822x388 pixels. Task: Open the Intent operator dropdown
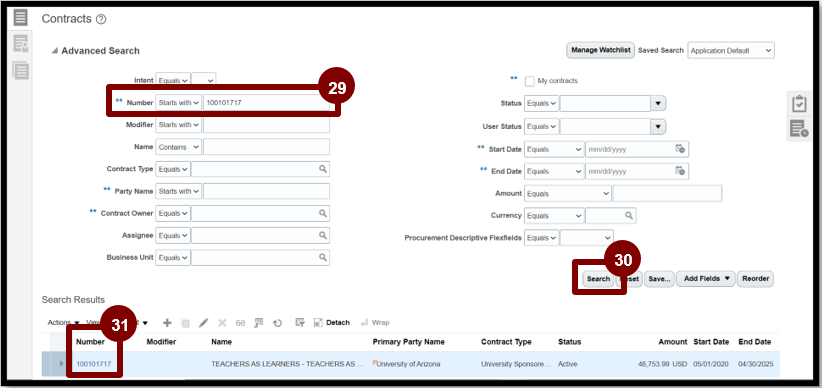pyautogui.click(x=174, y=81)
